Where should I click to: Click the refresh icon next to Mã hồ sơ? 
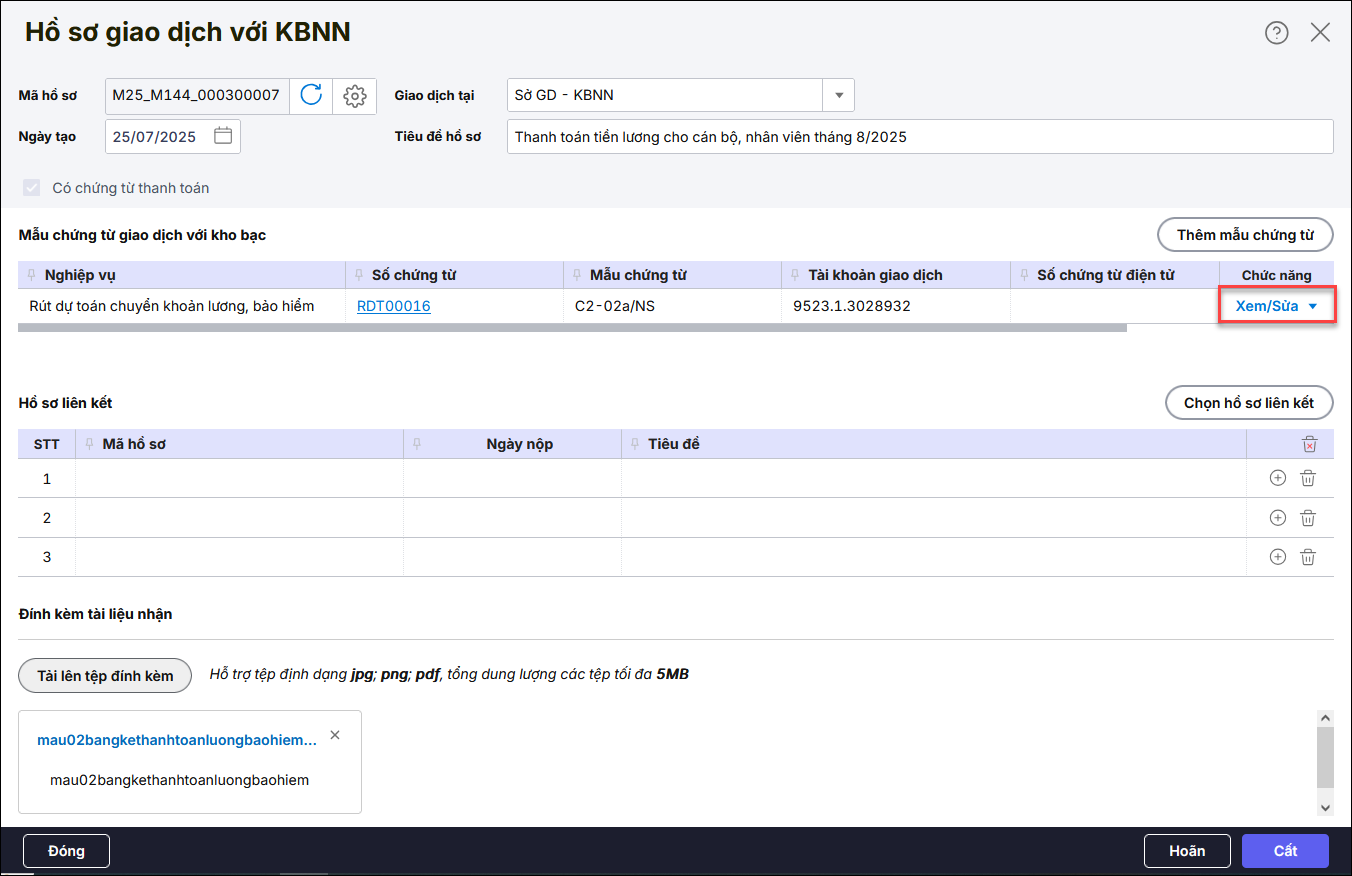click(311, 96)
